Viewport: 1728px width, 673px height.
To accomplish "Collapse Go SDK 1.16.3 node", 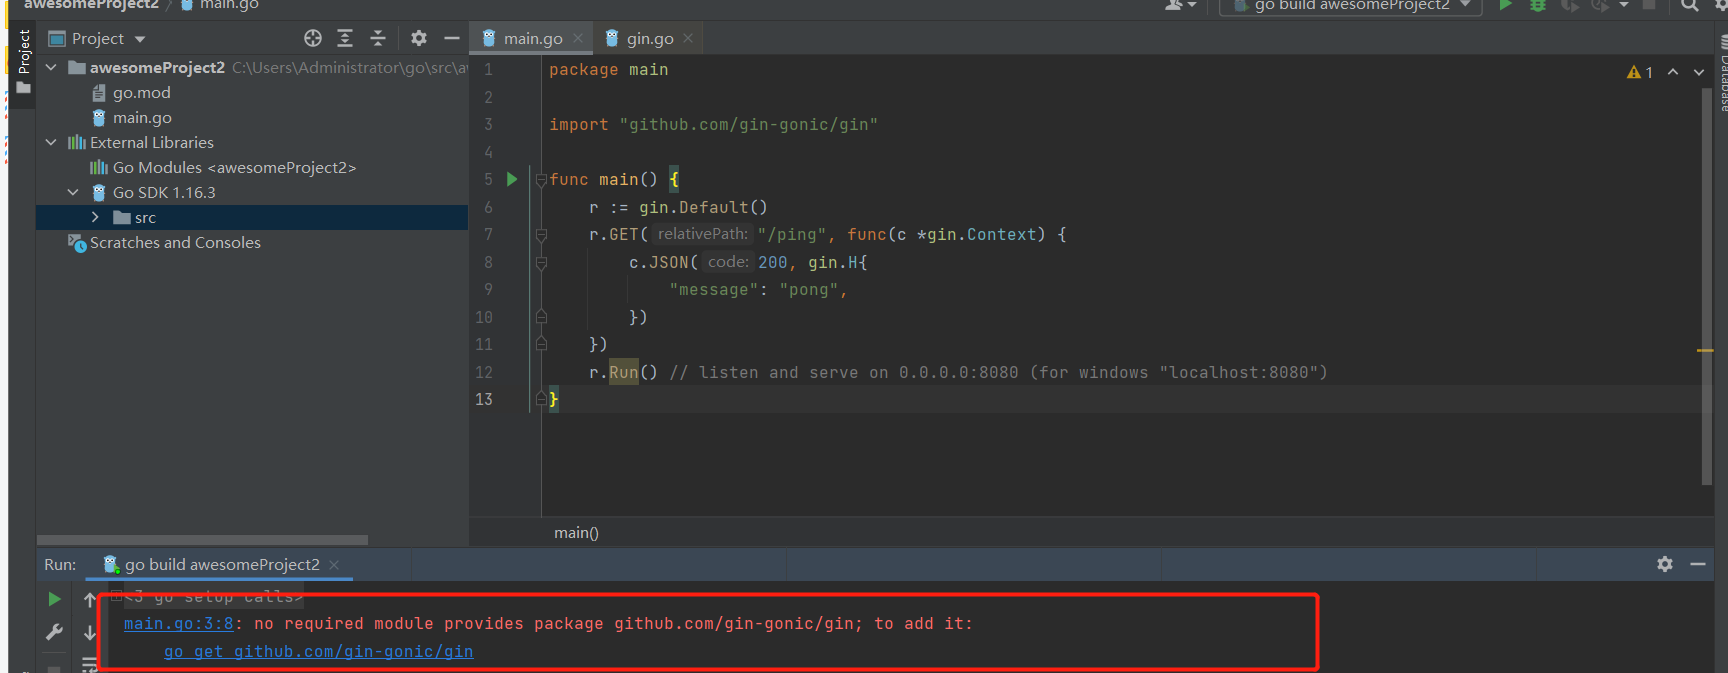I will 73,192.
